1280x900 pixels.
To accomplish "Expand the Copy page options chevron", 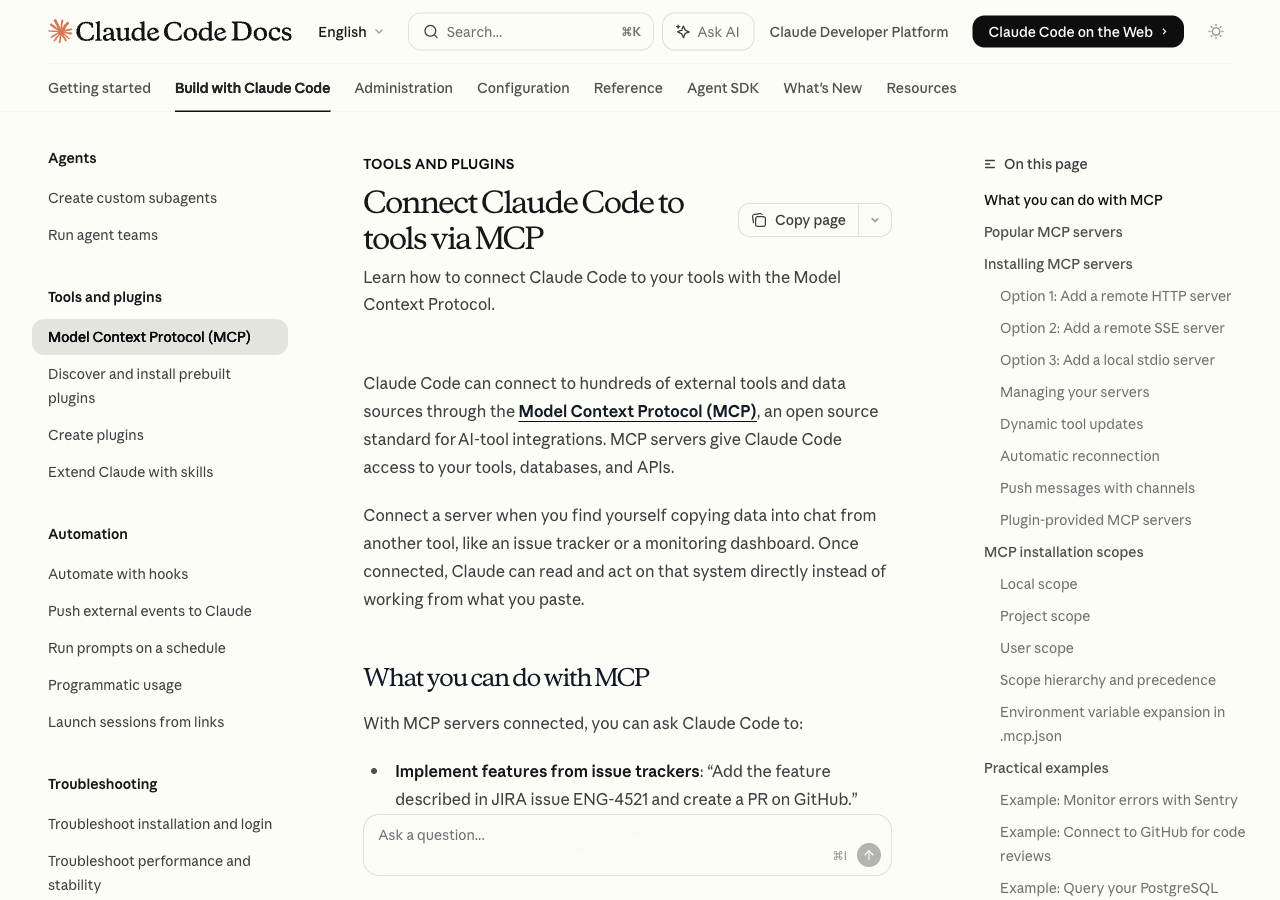I will [x=875, y=220].
